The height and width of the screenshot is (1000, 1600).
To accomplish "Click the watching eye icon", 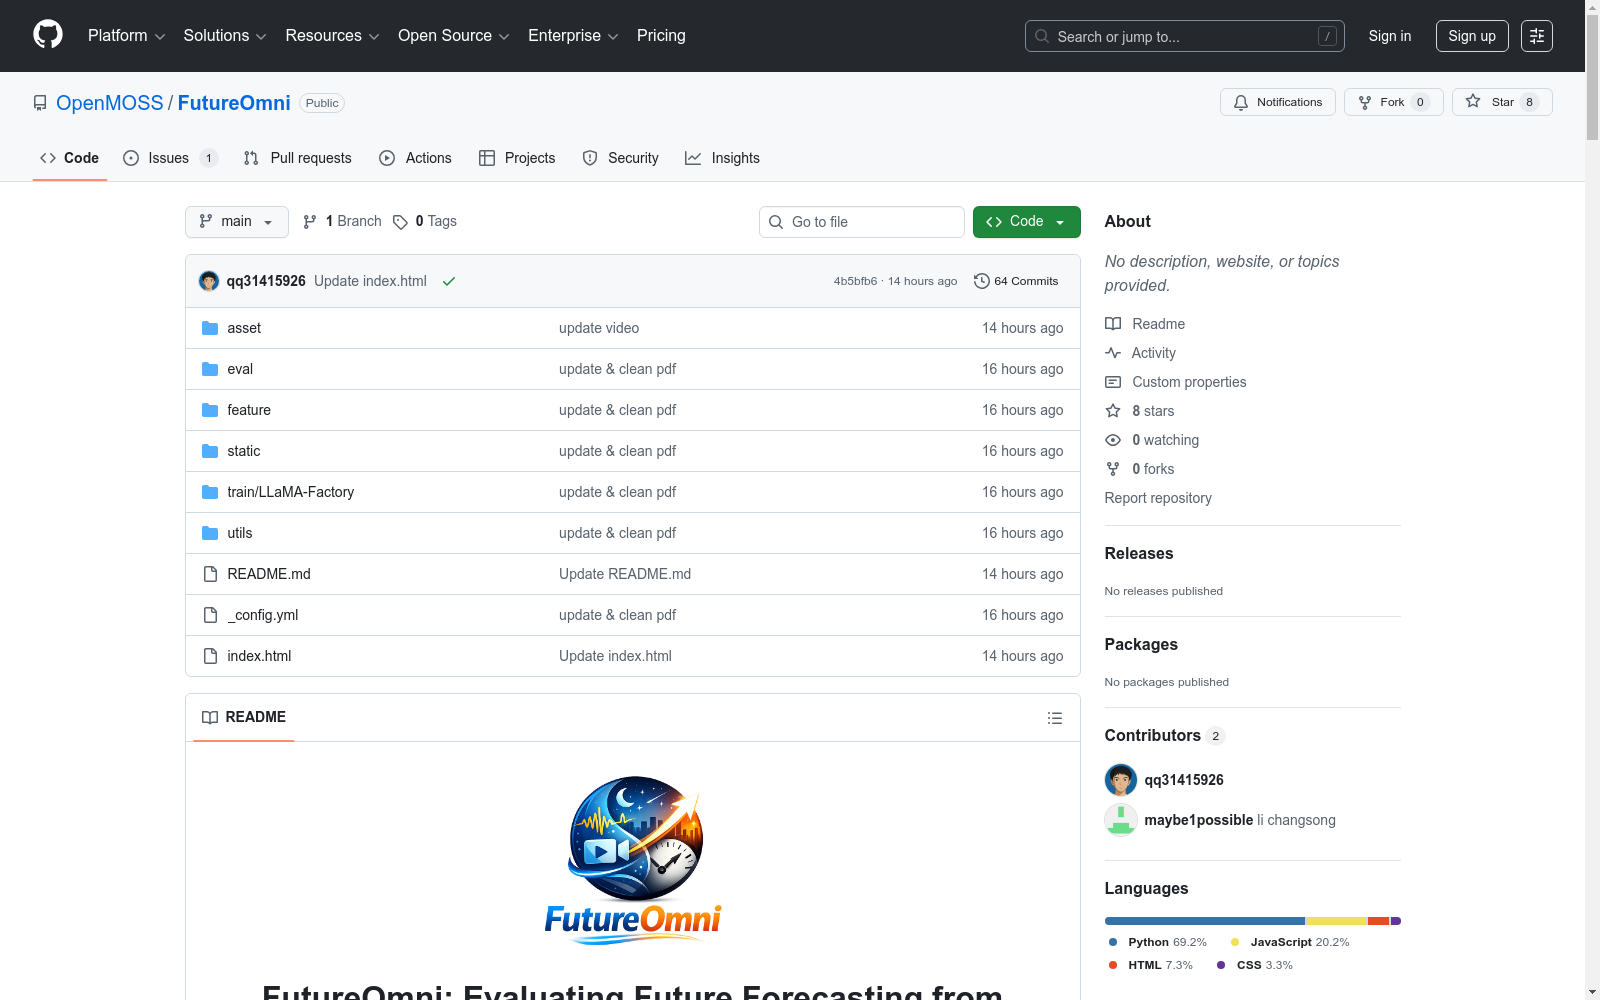I will (x=1113, y=440).
